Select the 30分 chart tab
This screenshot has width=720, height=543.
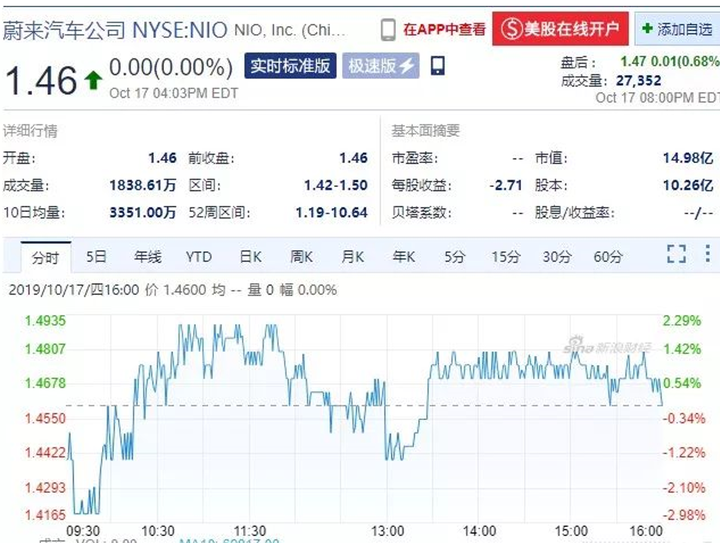point(557,257)
